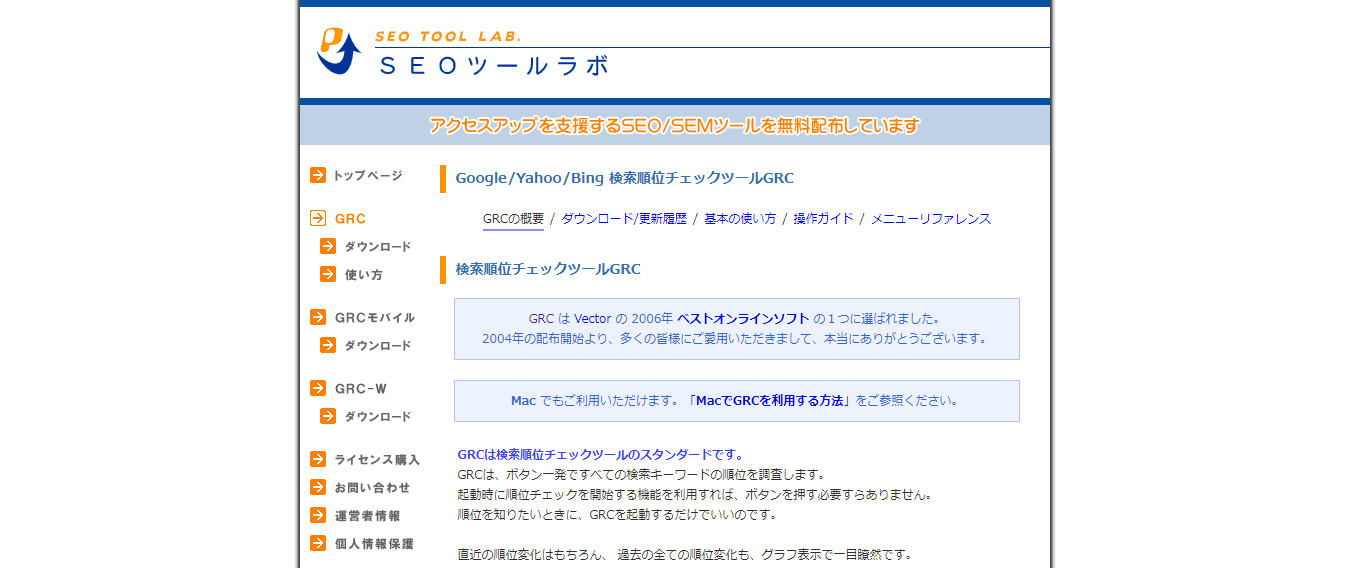Click the orange SEO/SEMツール banner text
The height and width of the screenshot is (568, 1349).
tap(675, 126)
